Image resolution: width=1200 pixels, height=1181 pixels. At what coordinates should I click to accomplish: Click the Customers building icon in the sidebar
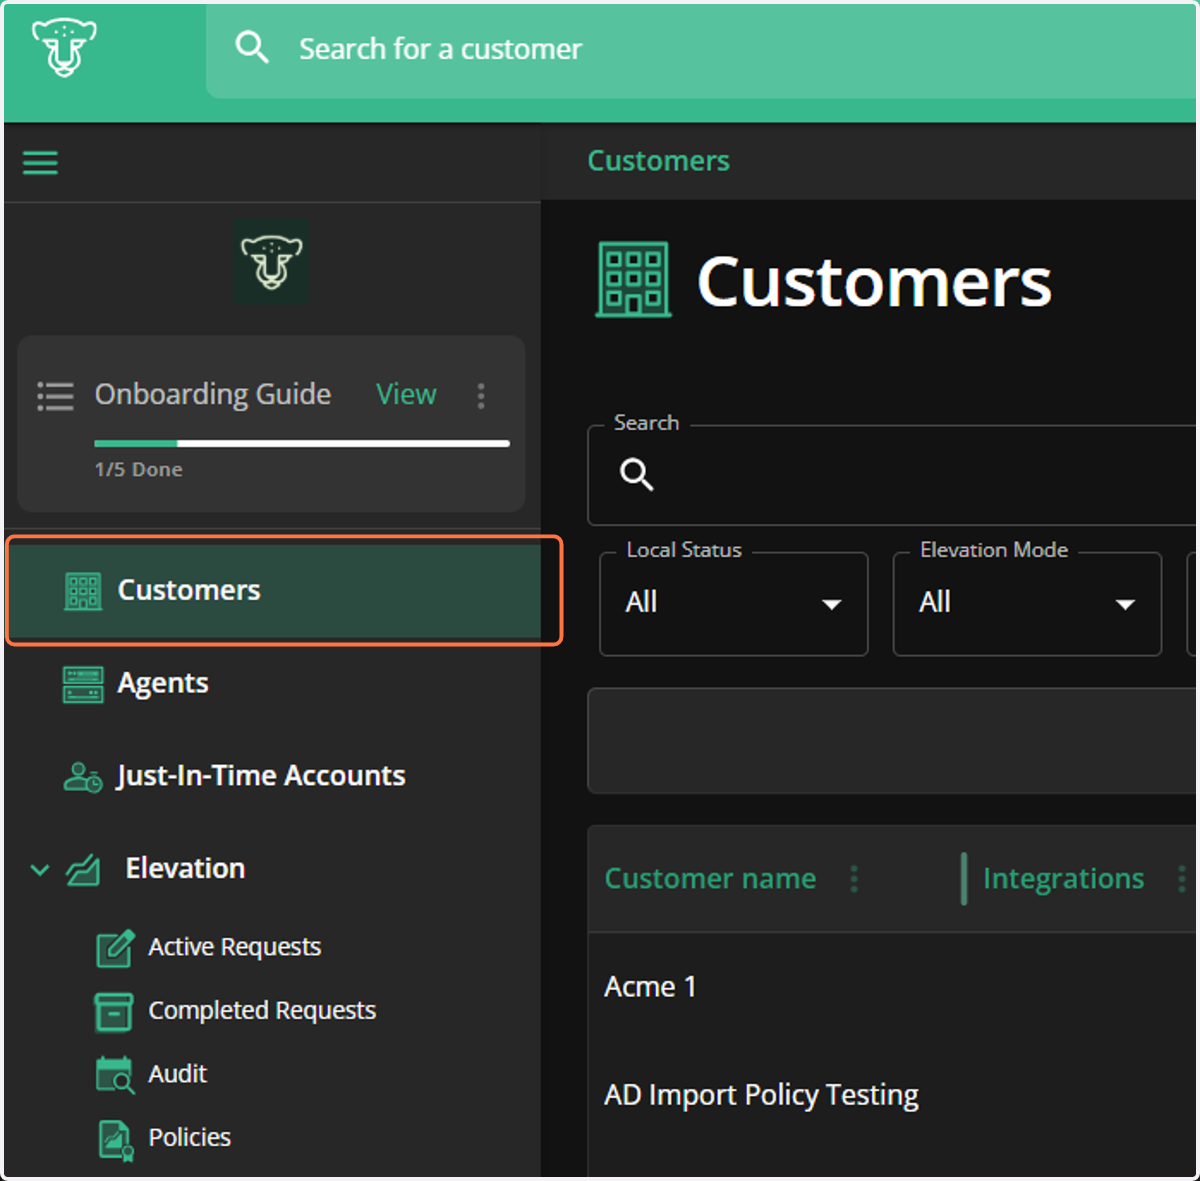point(83,591)
